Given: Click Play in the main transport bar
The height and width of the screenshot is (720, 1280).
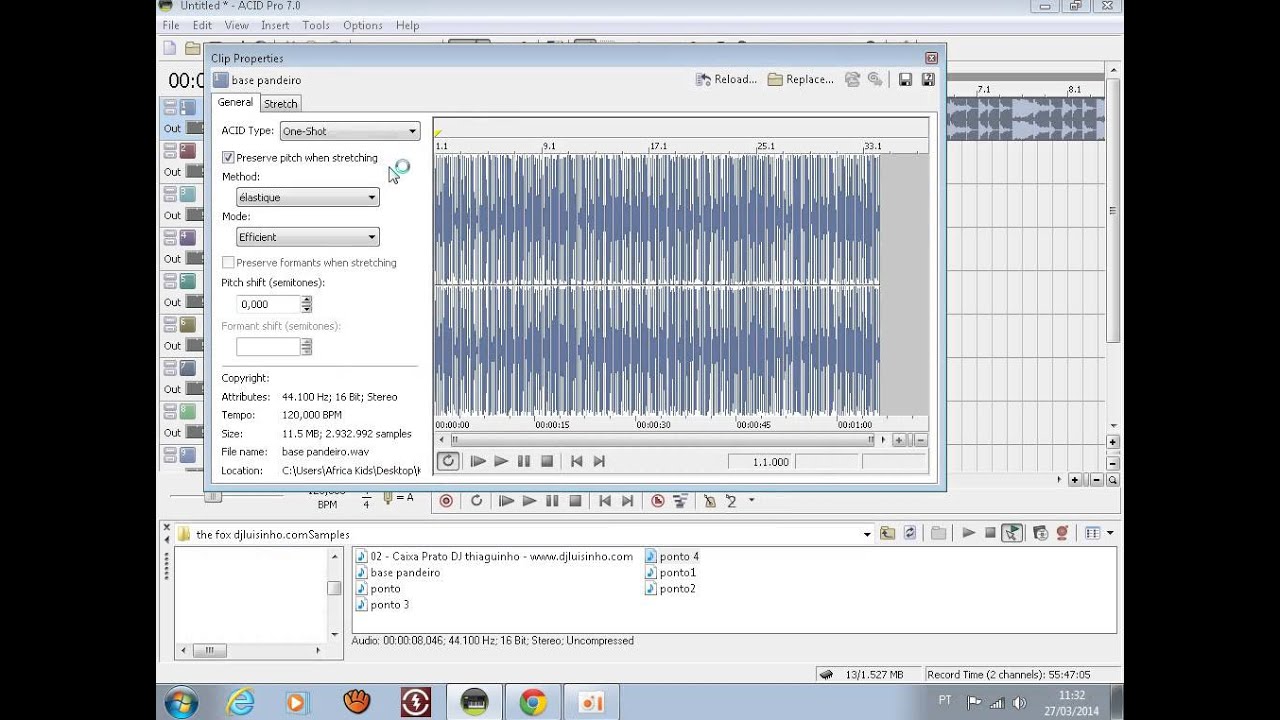Looking at the screenshot, I should 529,501.
